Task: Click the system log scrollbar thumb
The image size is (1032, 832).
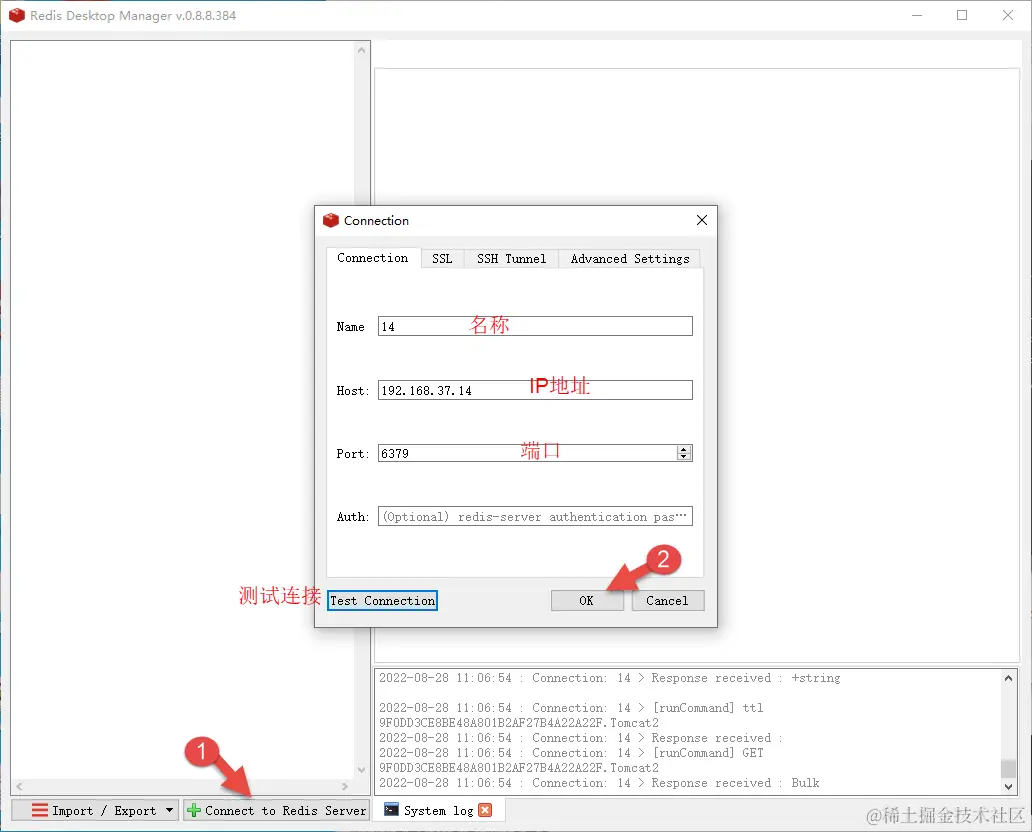Action: pyautogui.click(x=1008, y=768)
